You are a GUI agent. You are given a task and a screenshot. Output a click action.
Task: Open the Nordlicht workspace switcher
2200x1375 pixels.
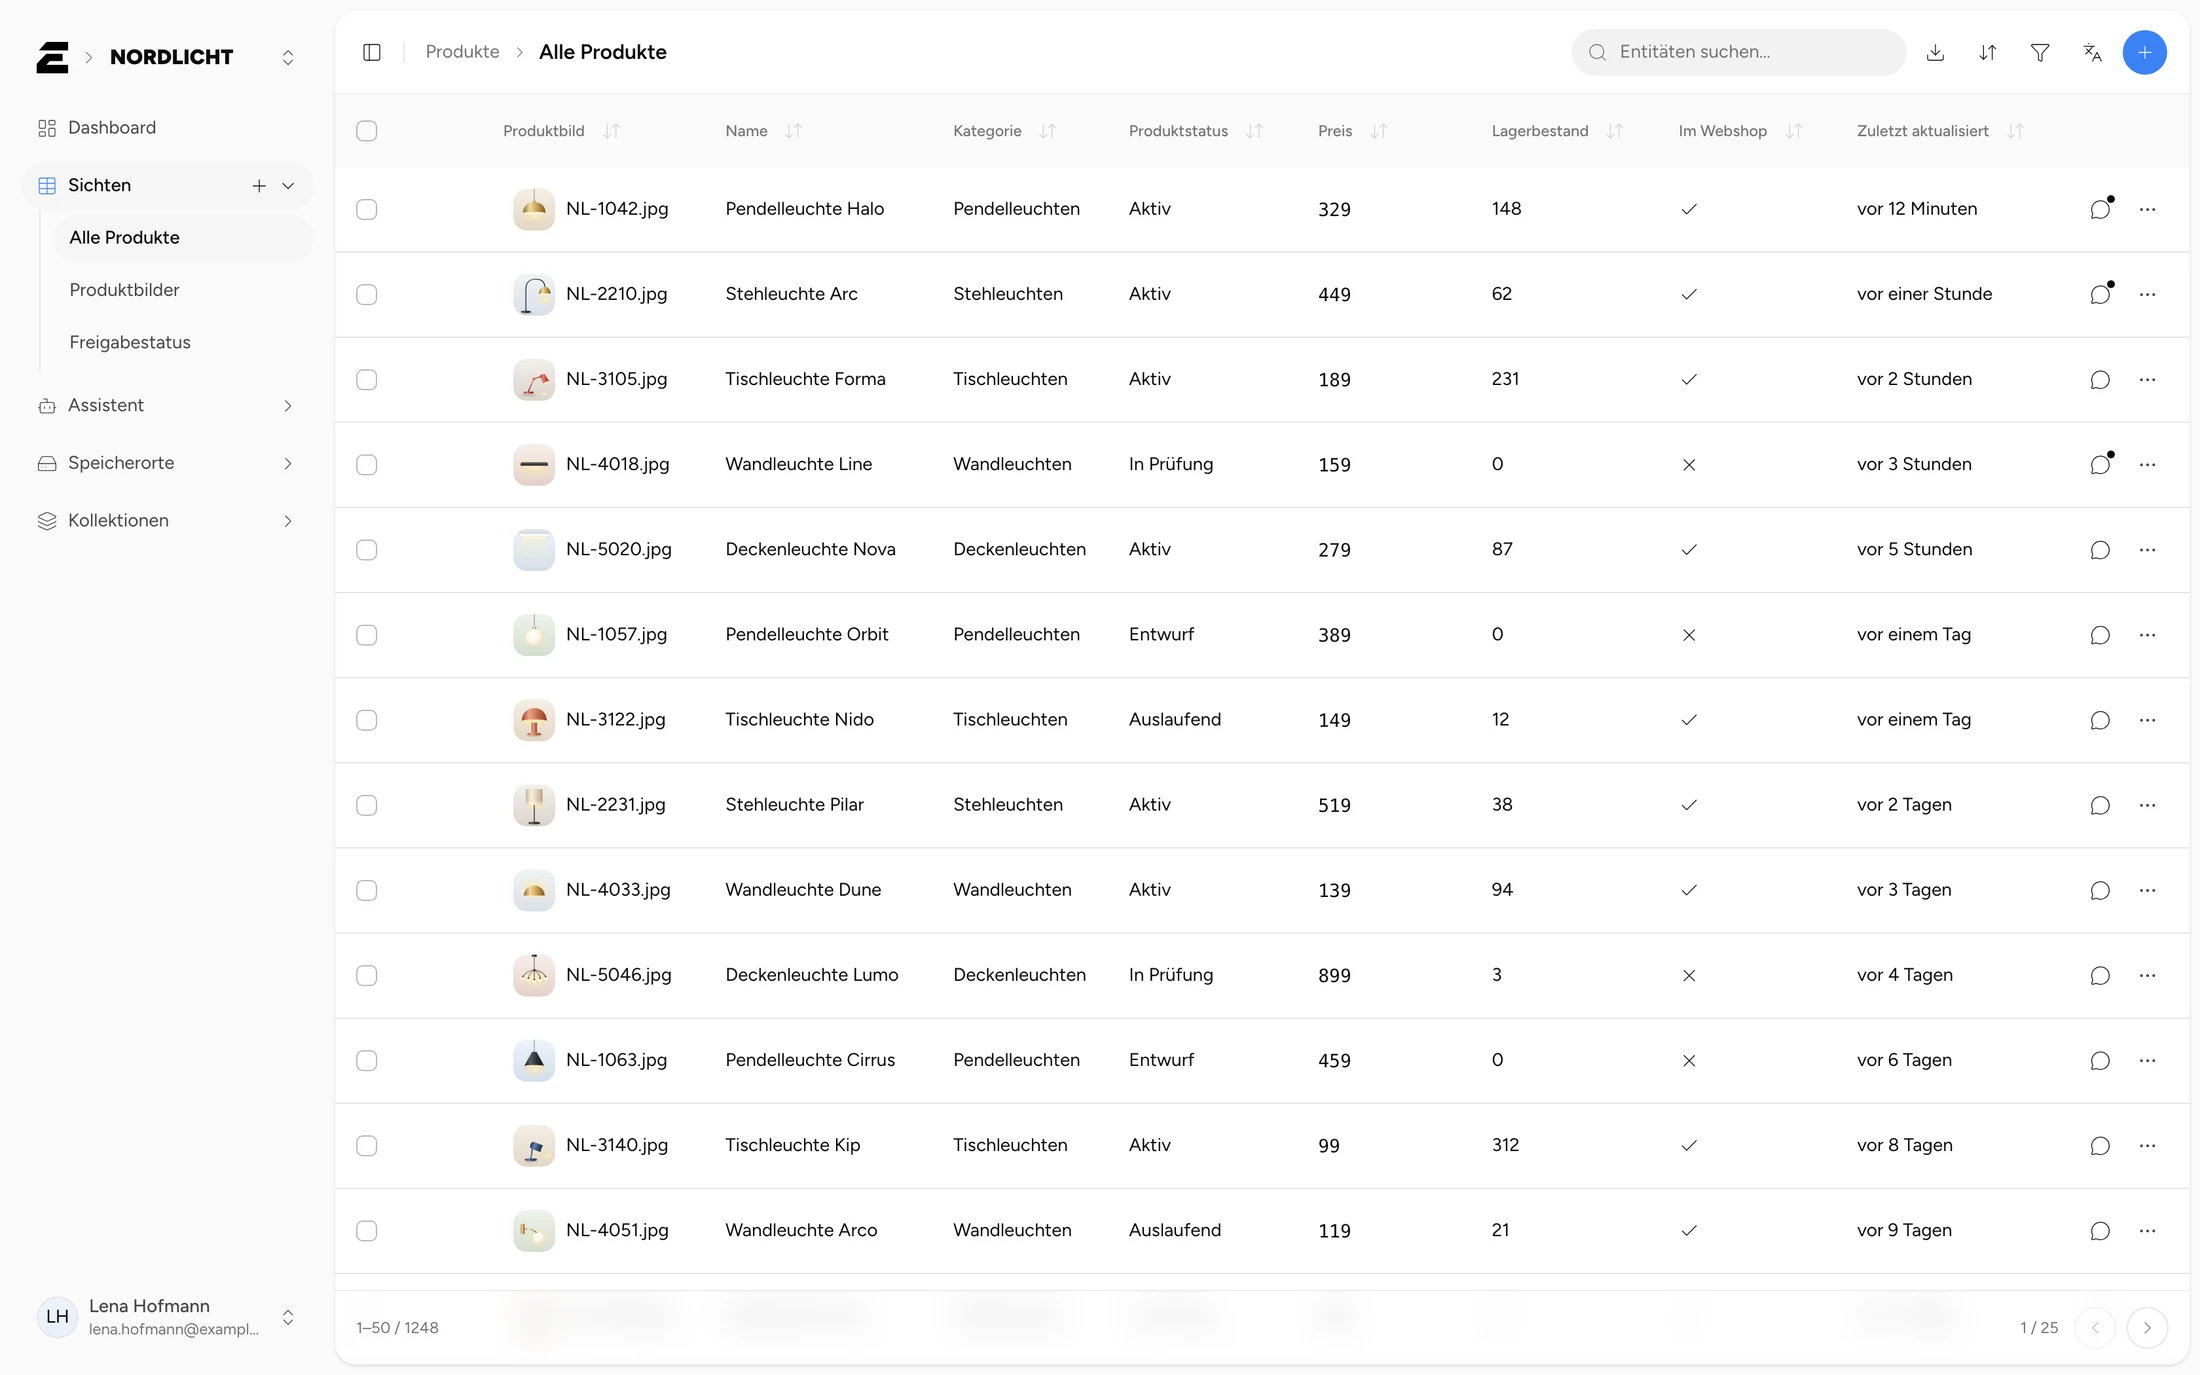click(288, 57)
